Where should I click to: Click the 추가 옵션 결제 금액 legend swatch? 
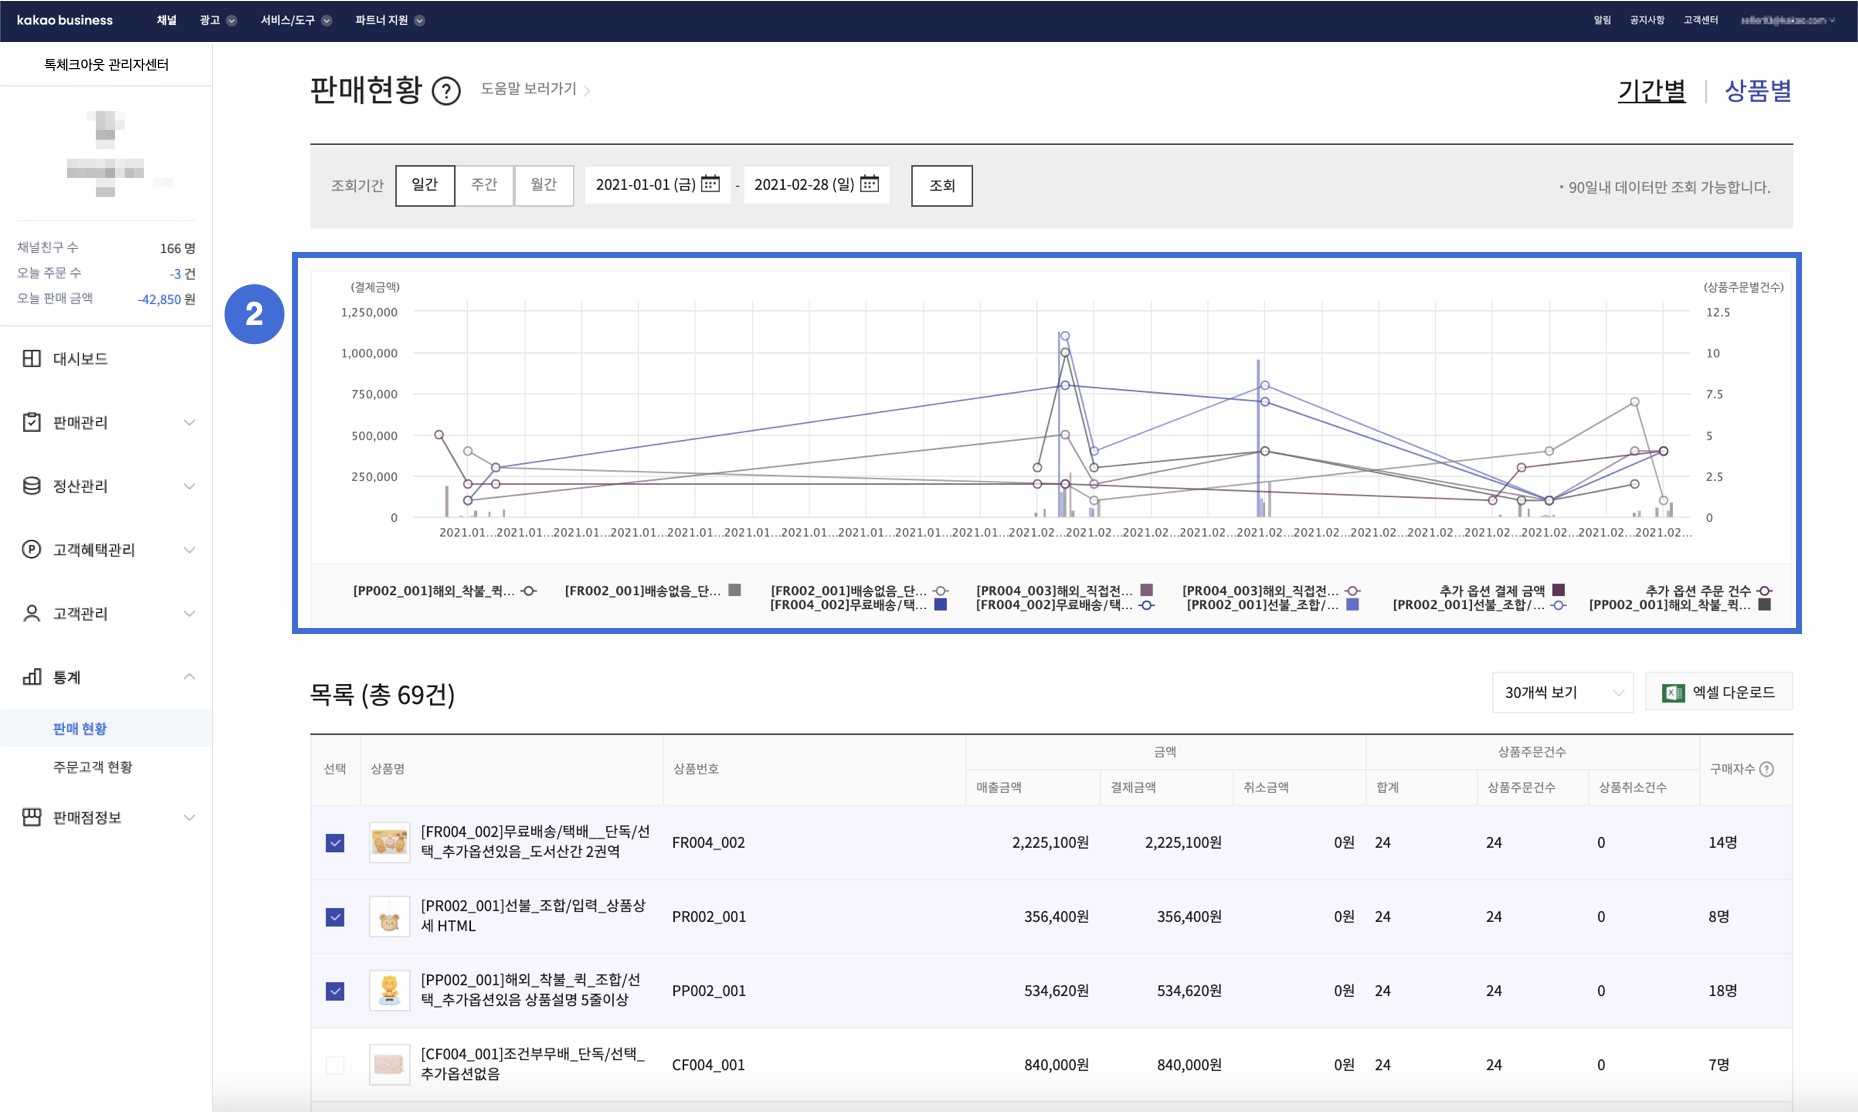coord(1558,590)
